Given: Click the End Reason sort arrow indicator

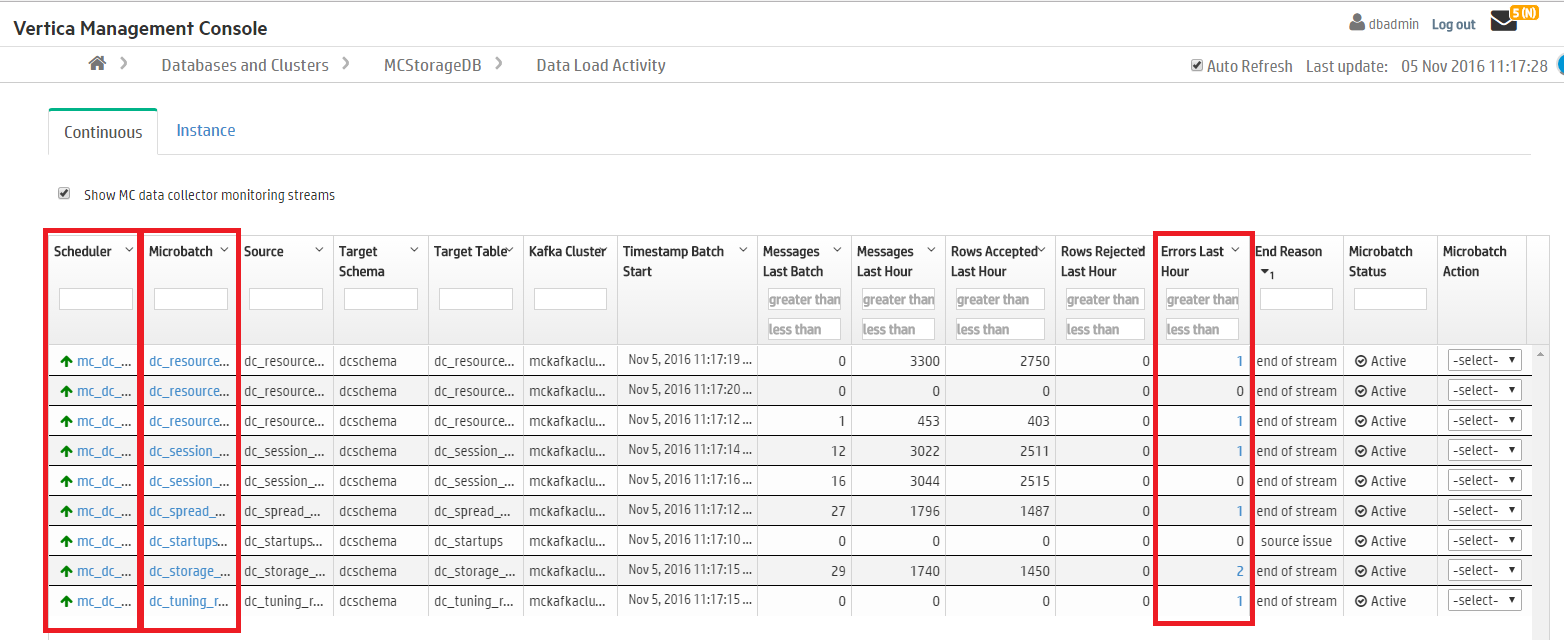Looking at the screenshot, I should pyautogui.click(x=1264, y=272).
